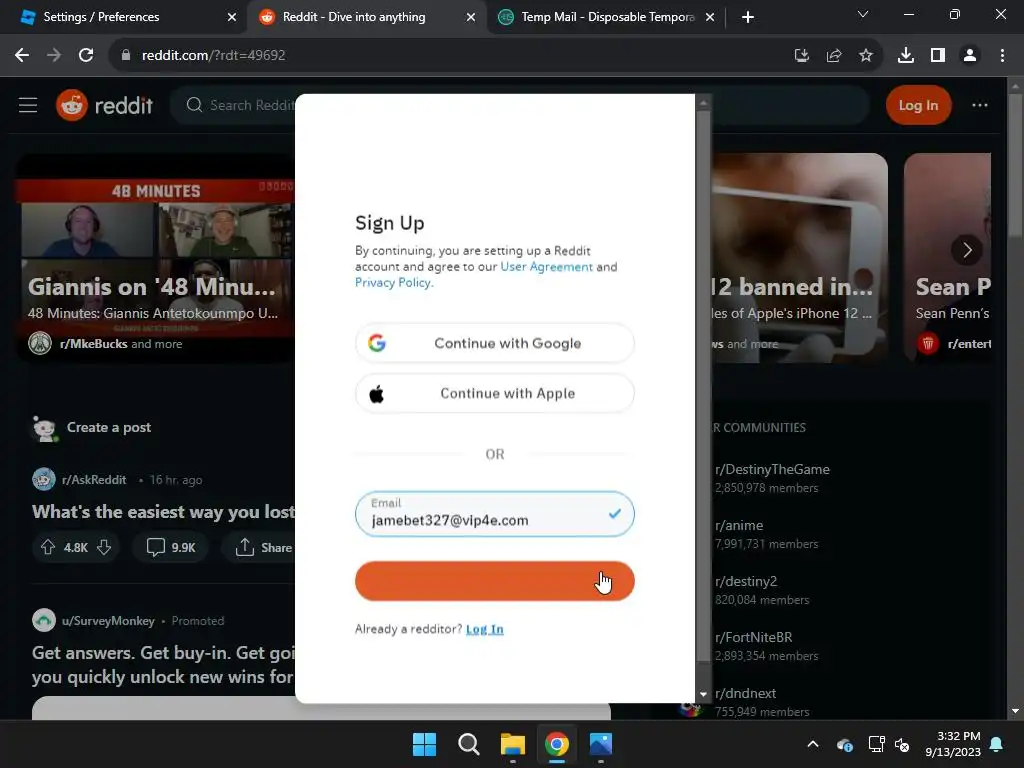
Task: Open a new browser tab
Action: tap(748, 17)
